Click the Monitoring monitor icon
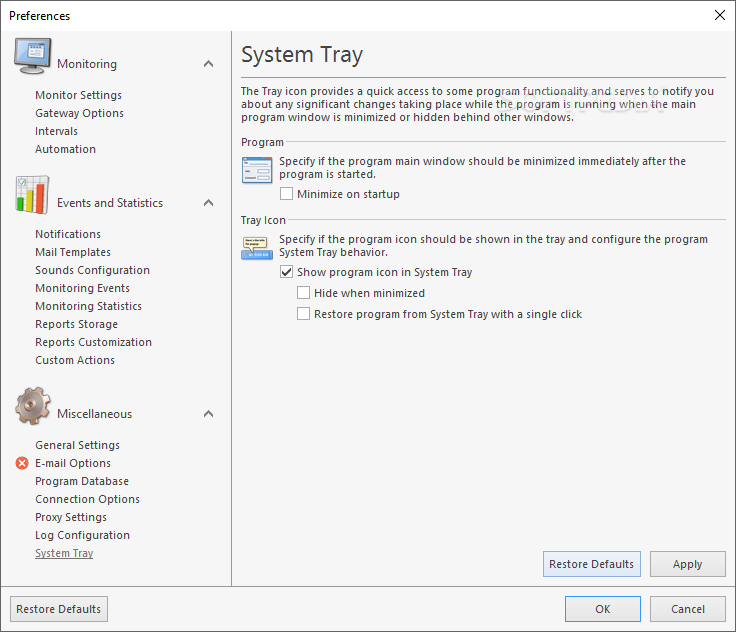The width and height of the screenshot is (736, 632). pos(32,56)
